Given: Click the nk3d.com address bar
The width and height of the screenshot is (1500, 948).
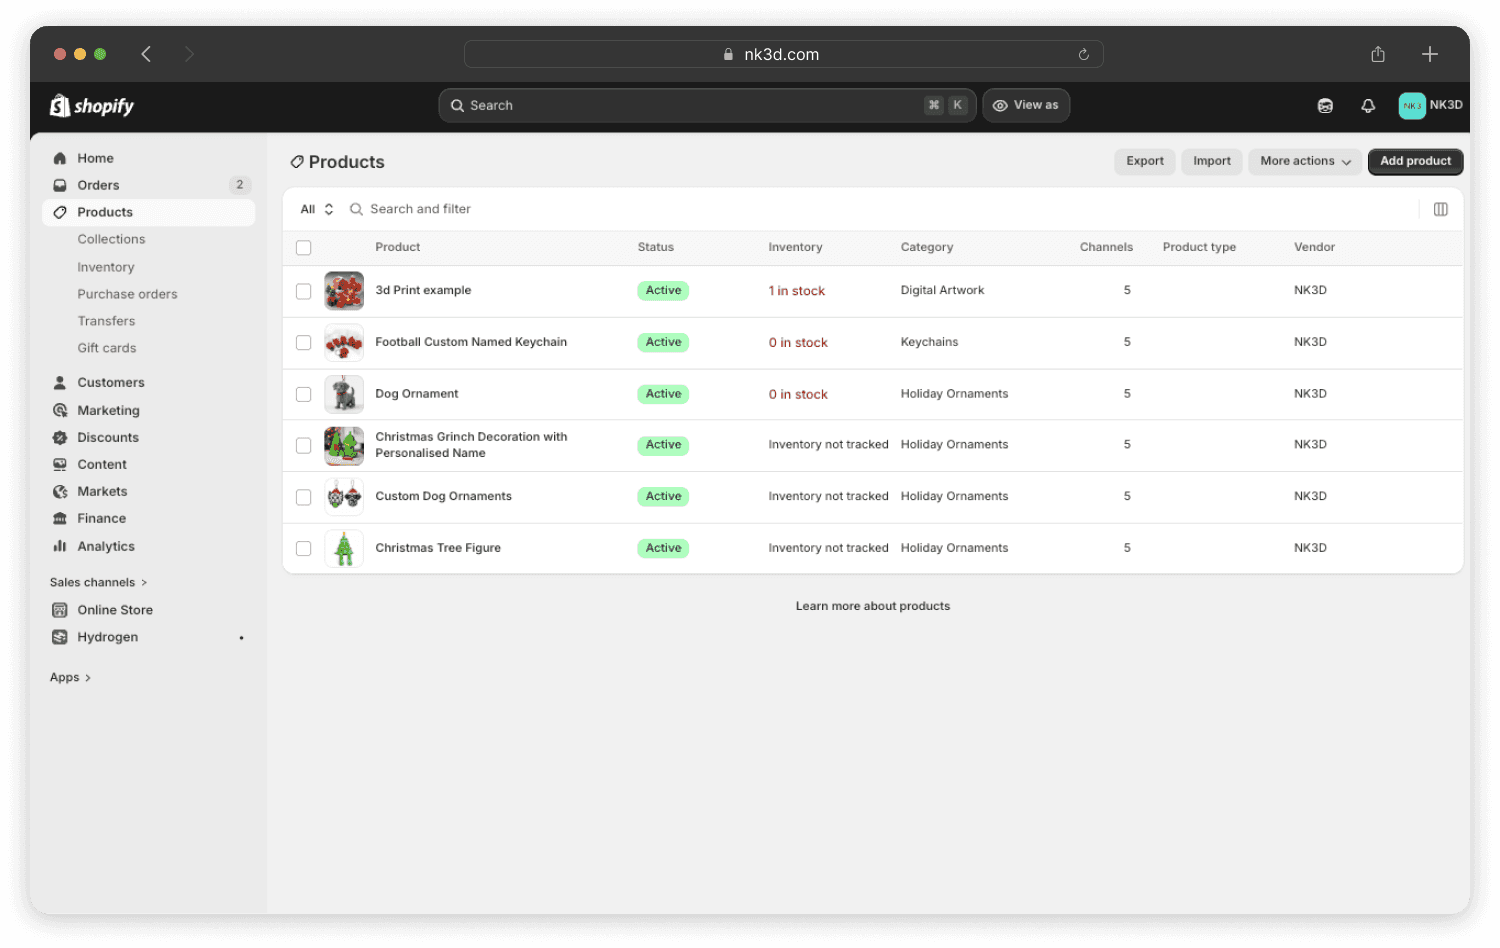Looking at the screenshot, I should coord(784,54).
